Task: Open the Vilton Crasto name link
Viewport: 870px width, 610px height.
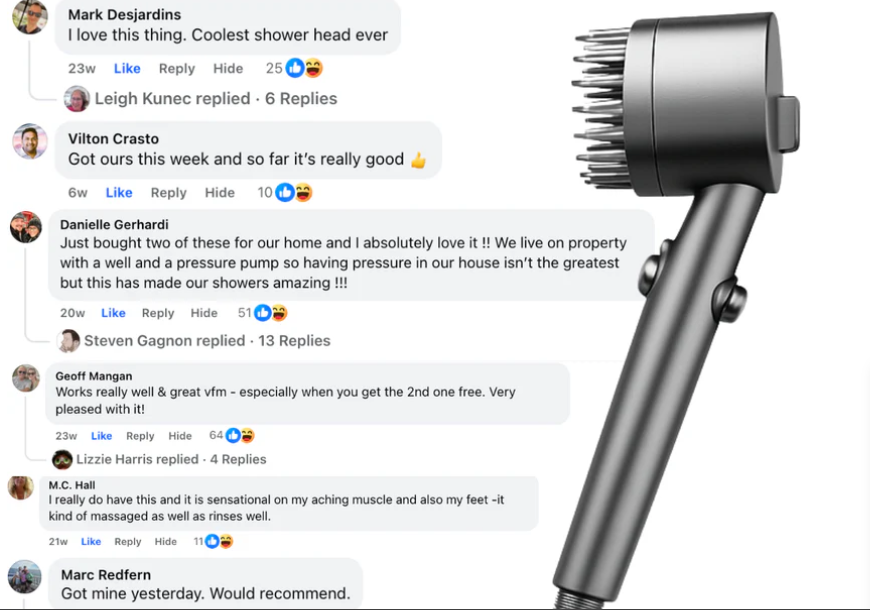Action: pos(113,139)
